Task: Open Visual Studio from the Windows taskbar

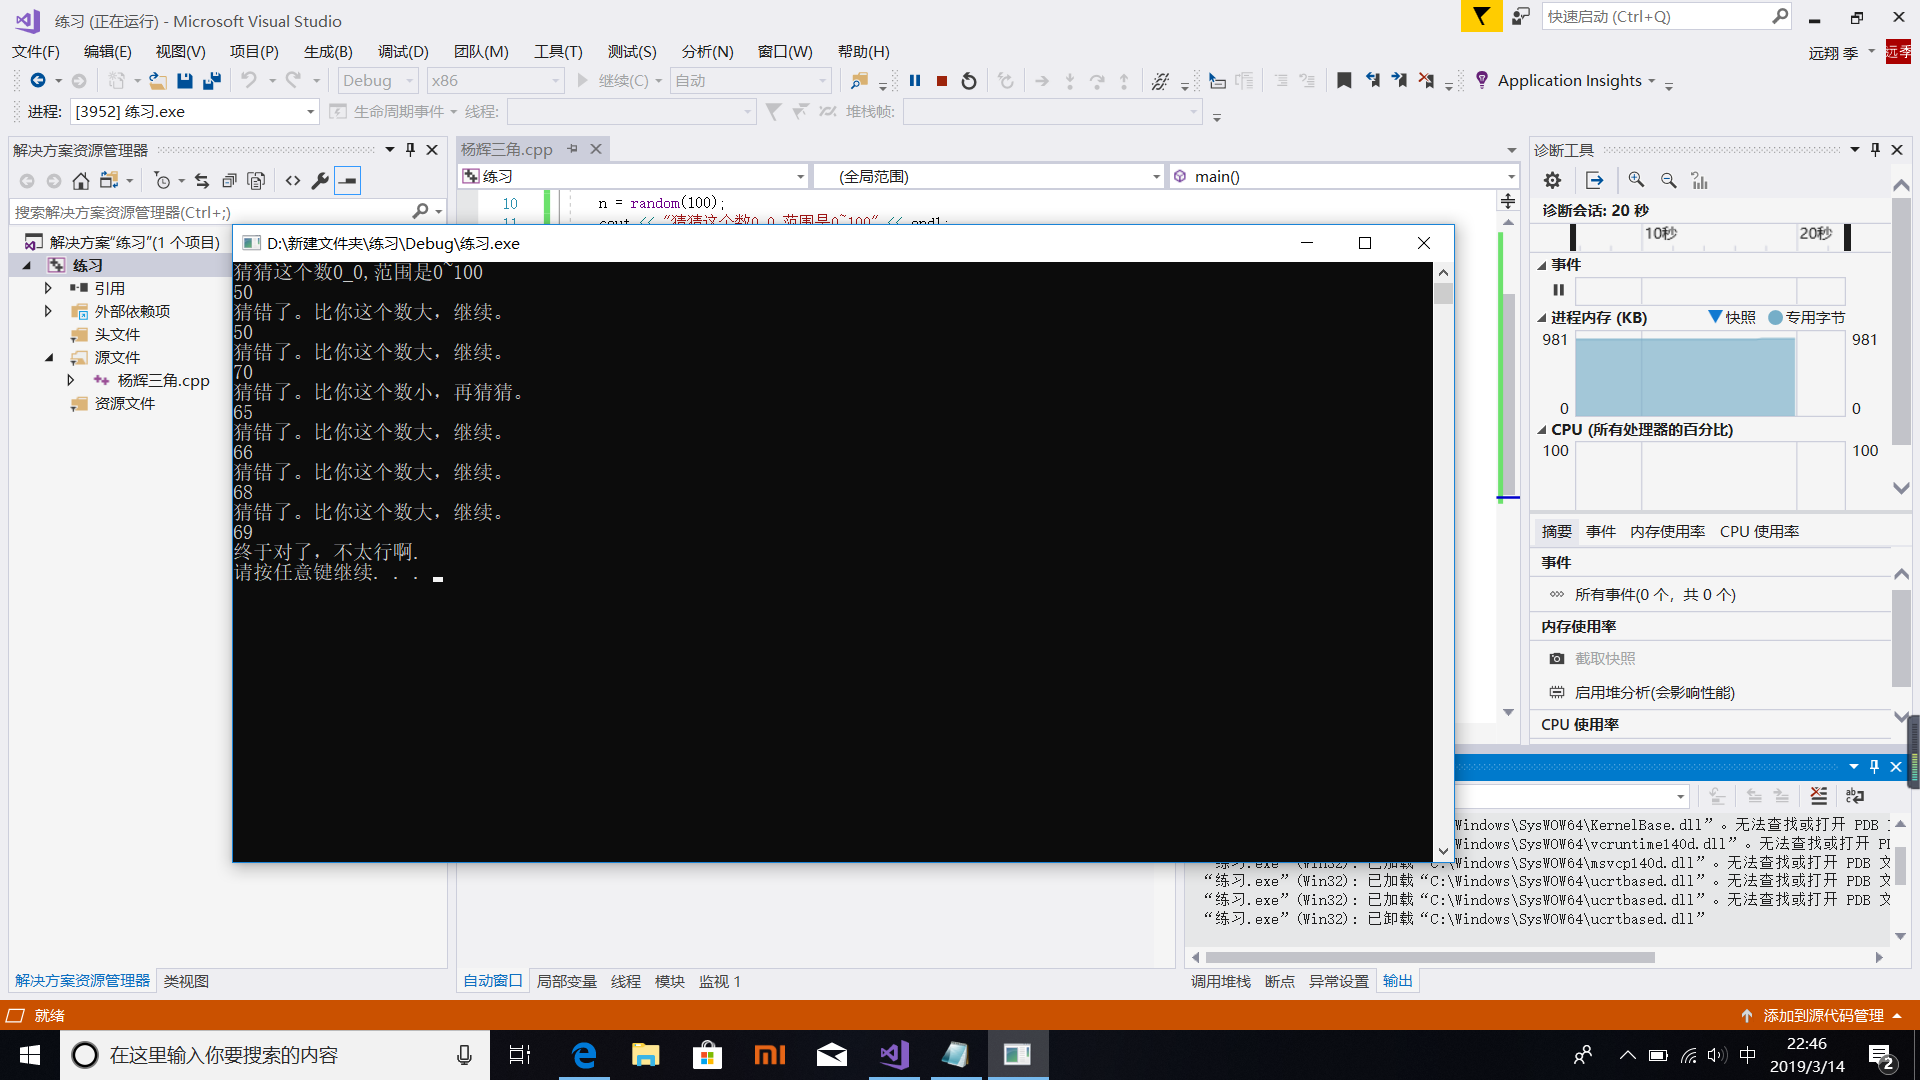Action: click(x=895, y=1054)
